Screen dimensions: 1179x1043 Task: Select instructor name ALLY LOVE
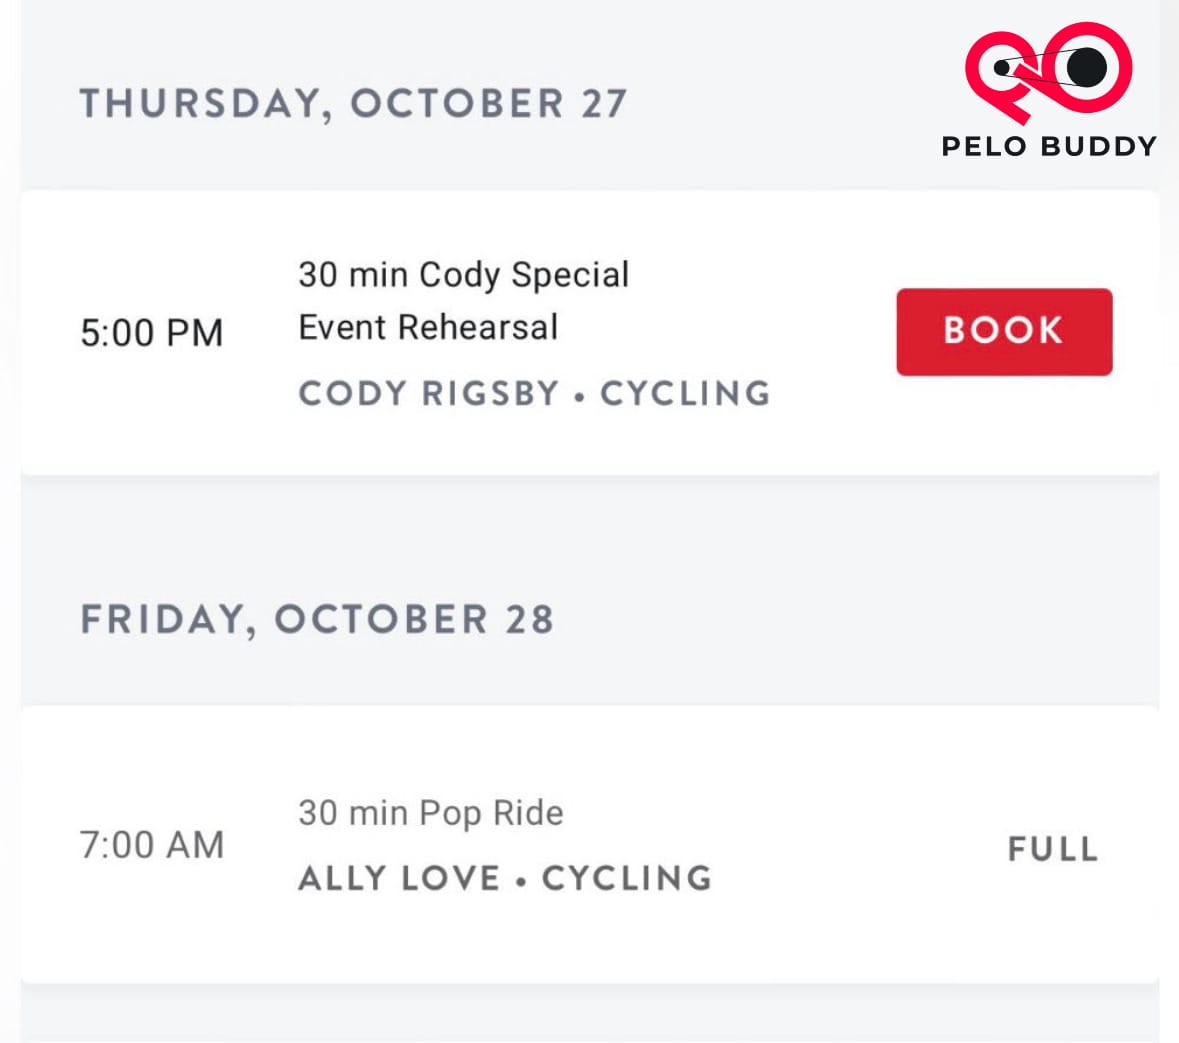[399, 879]
